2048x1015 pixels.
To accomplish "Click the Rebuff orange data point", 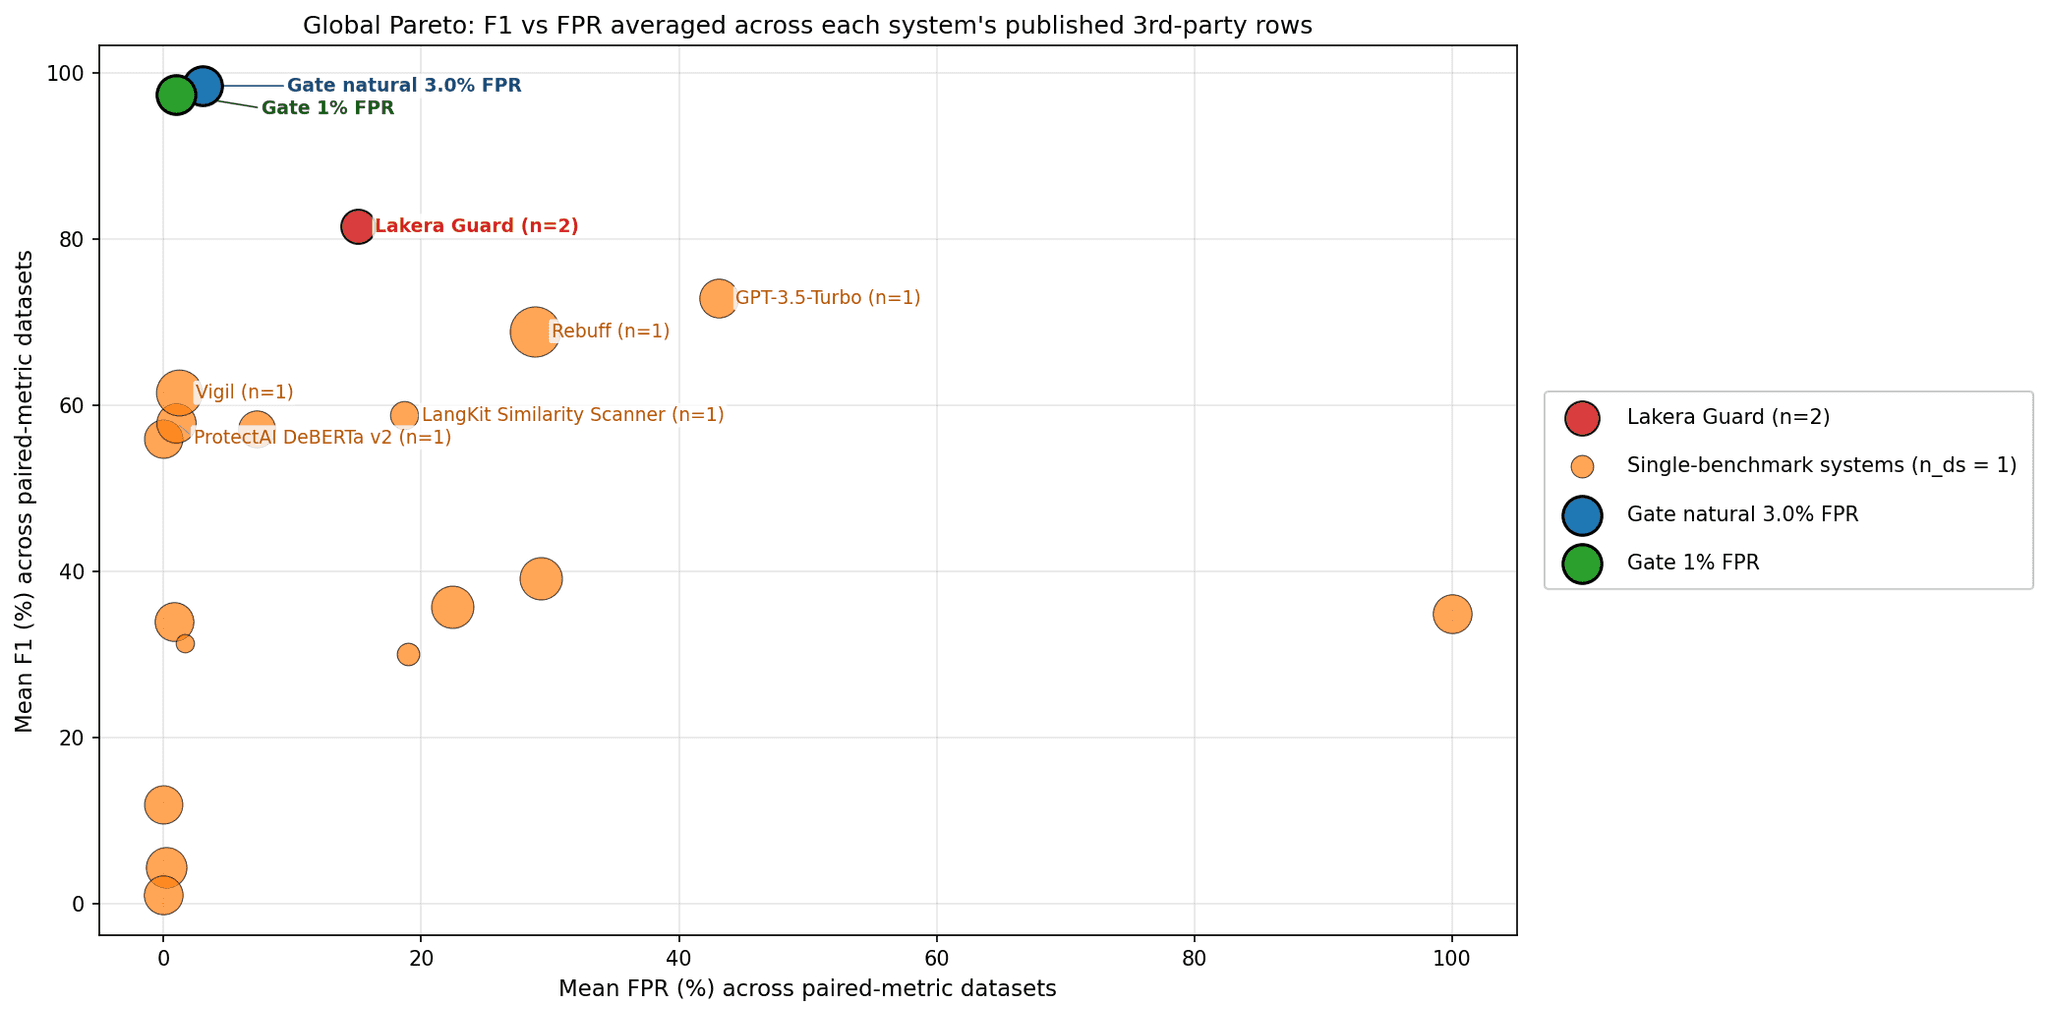I will pyautogui.click(x=534, y=332).
